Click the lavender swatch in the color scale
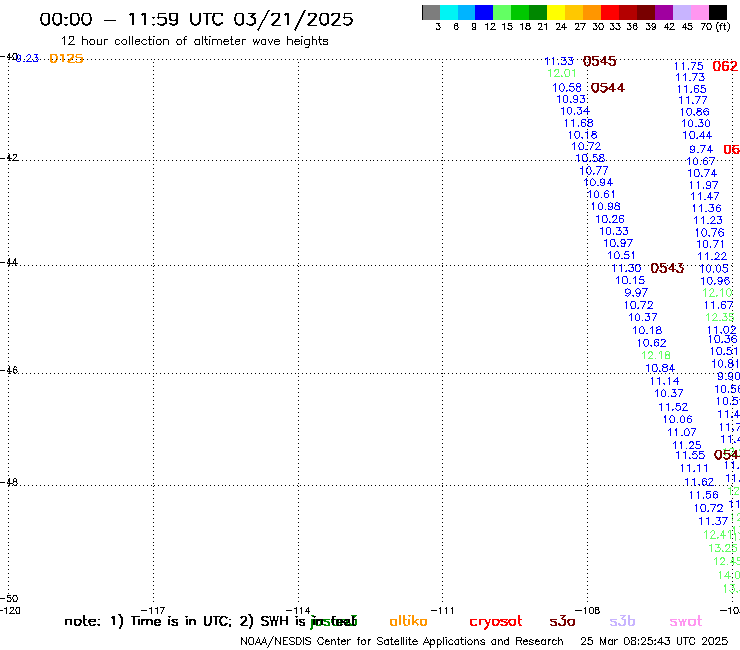This screenshot has height=650, width=740. (682, 12)
